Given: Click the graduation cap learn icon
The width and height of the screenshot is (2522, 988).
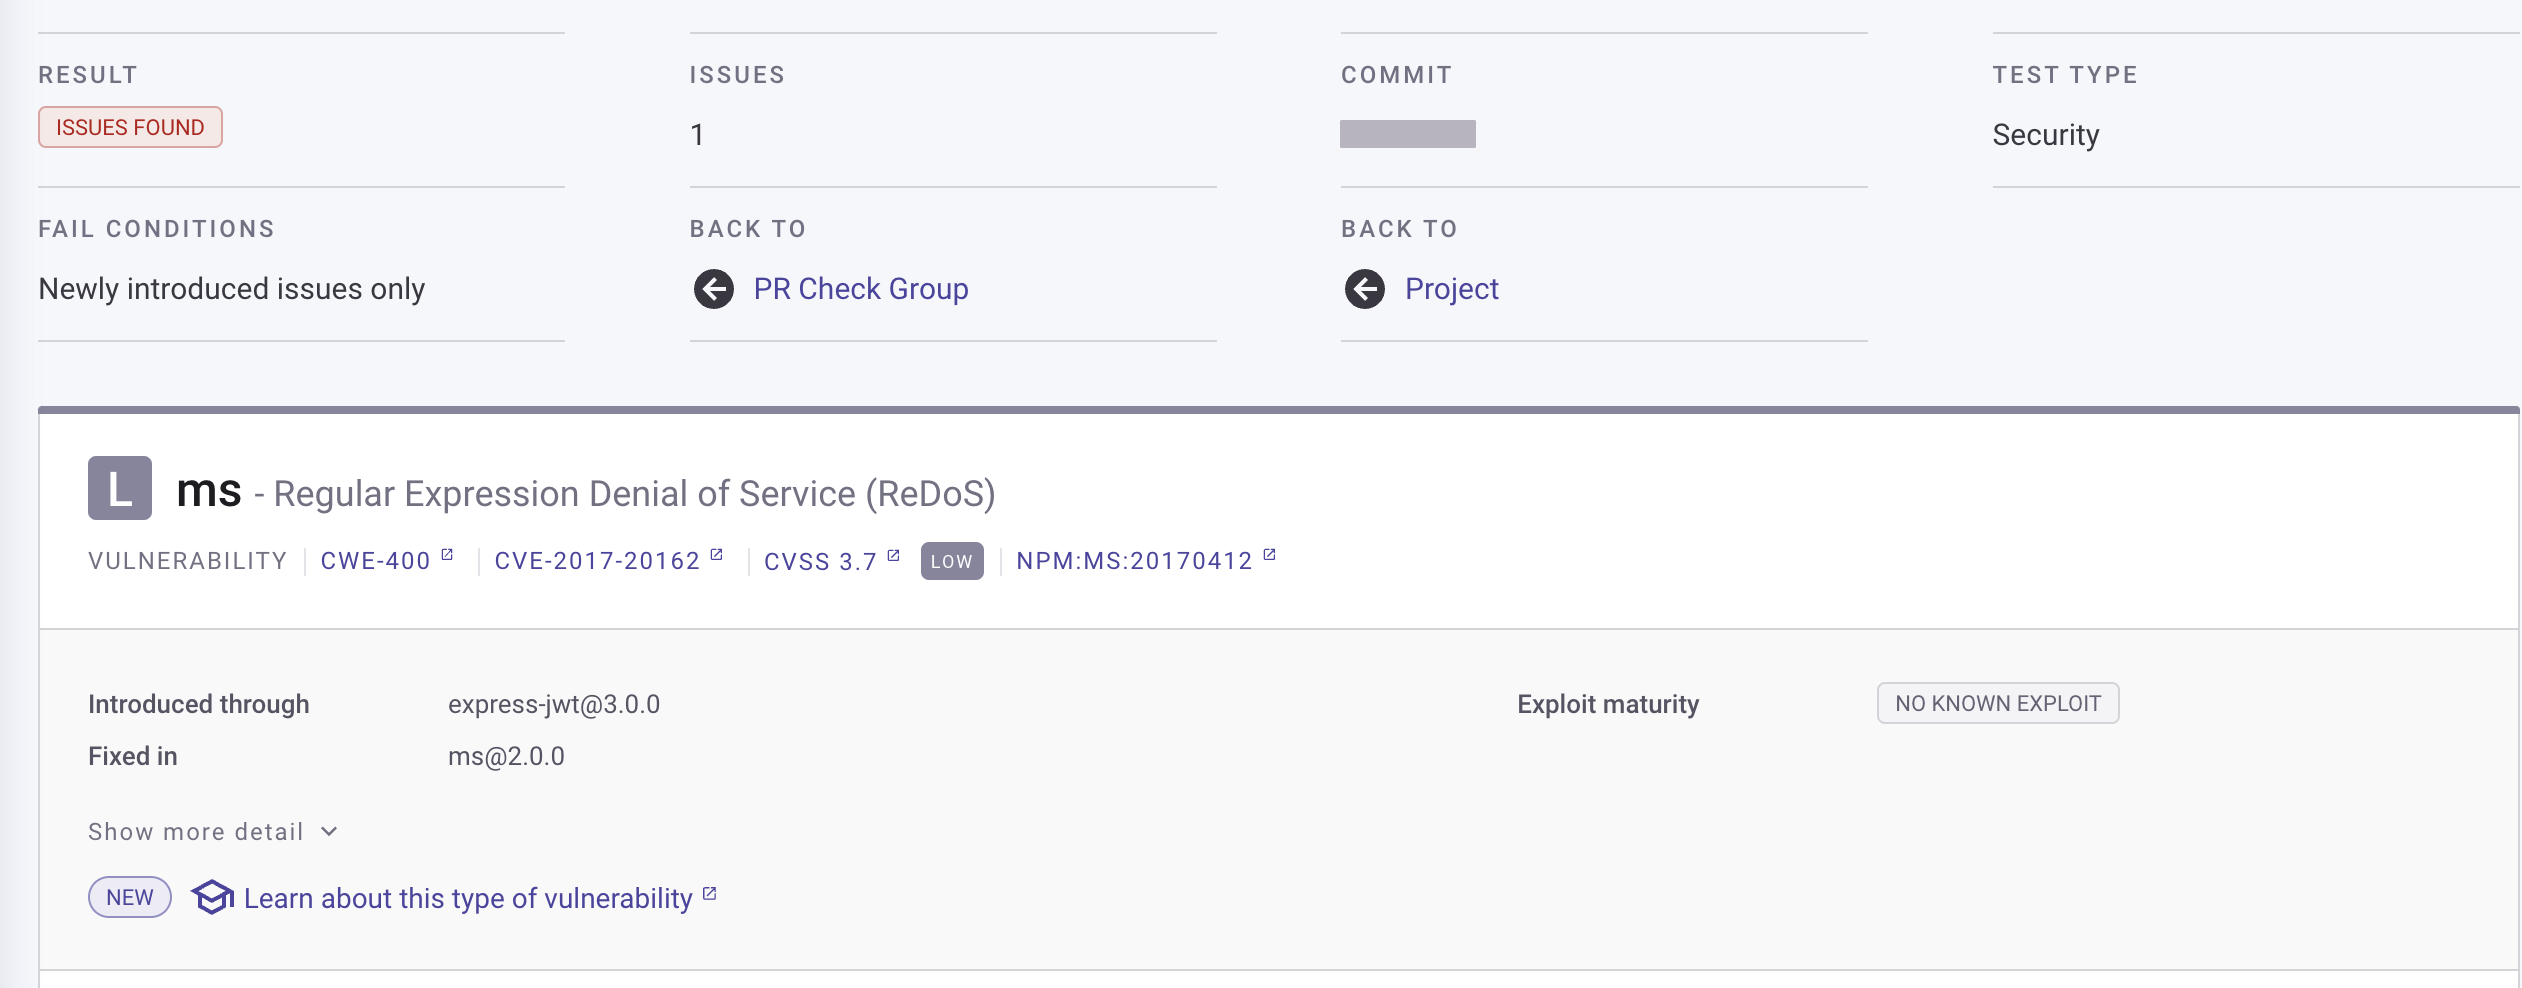Looking at the screenshot, I should pos(212,897).
